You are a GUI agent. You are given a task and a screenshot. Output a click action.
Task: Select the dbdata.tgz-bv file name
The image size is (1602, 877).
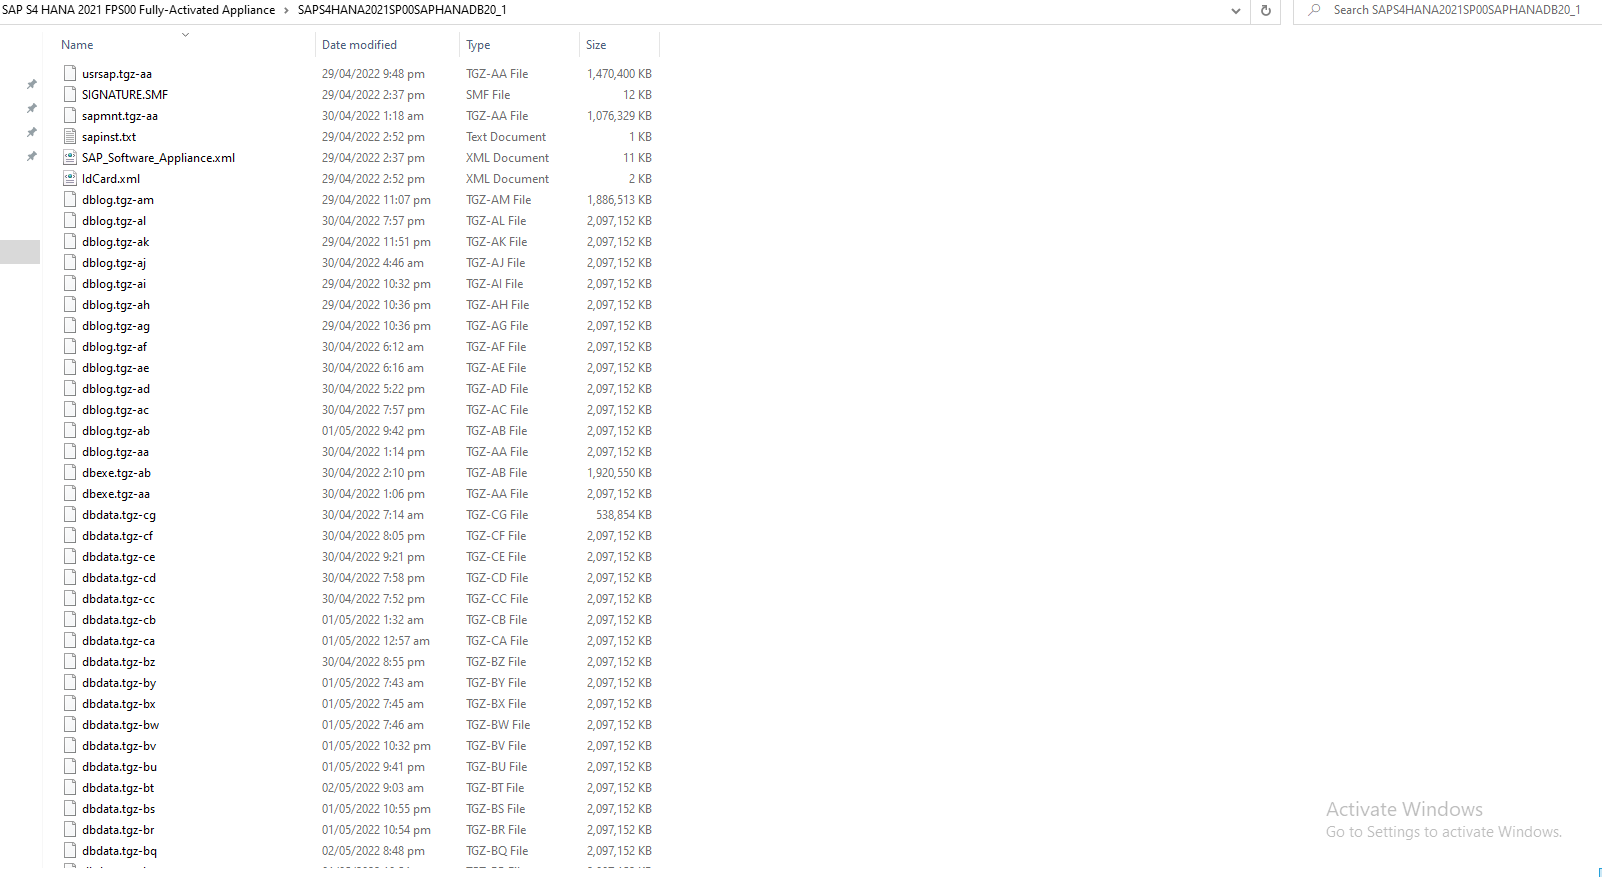coord(119,746)
